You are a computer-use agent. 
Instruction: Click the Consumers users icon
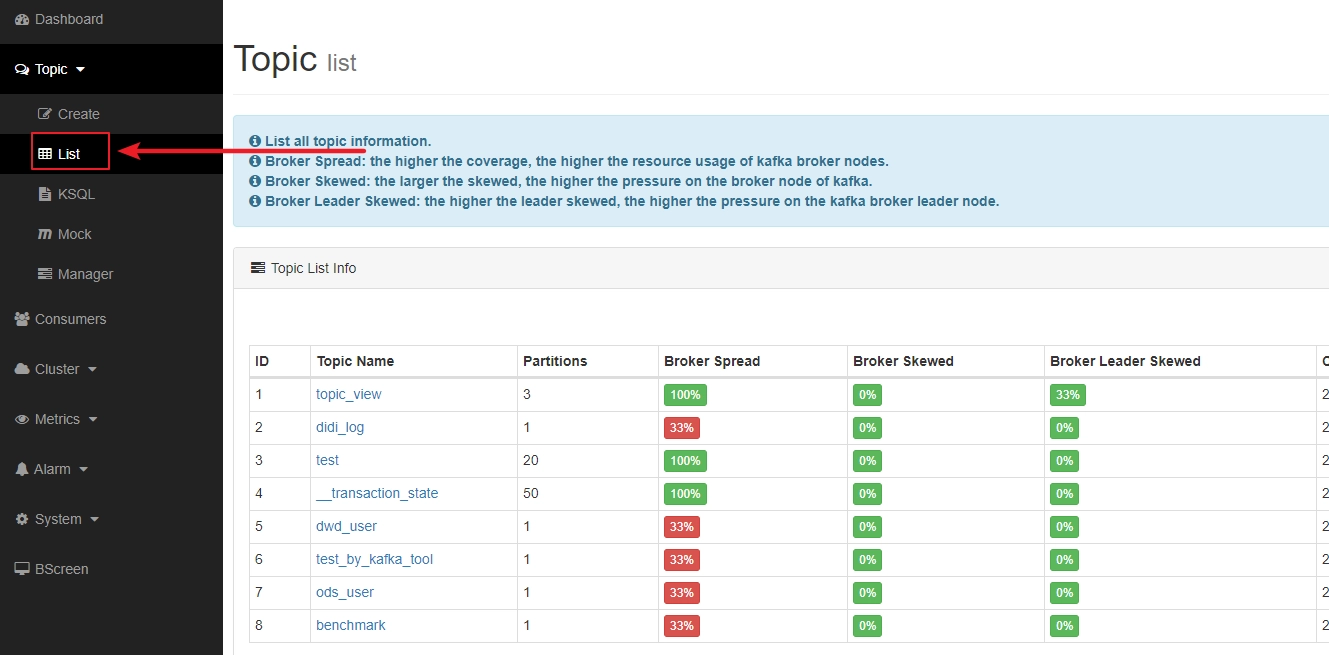(x=22, y=319)
